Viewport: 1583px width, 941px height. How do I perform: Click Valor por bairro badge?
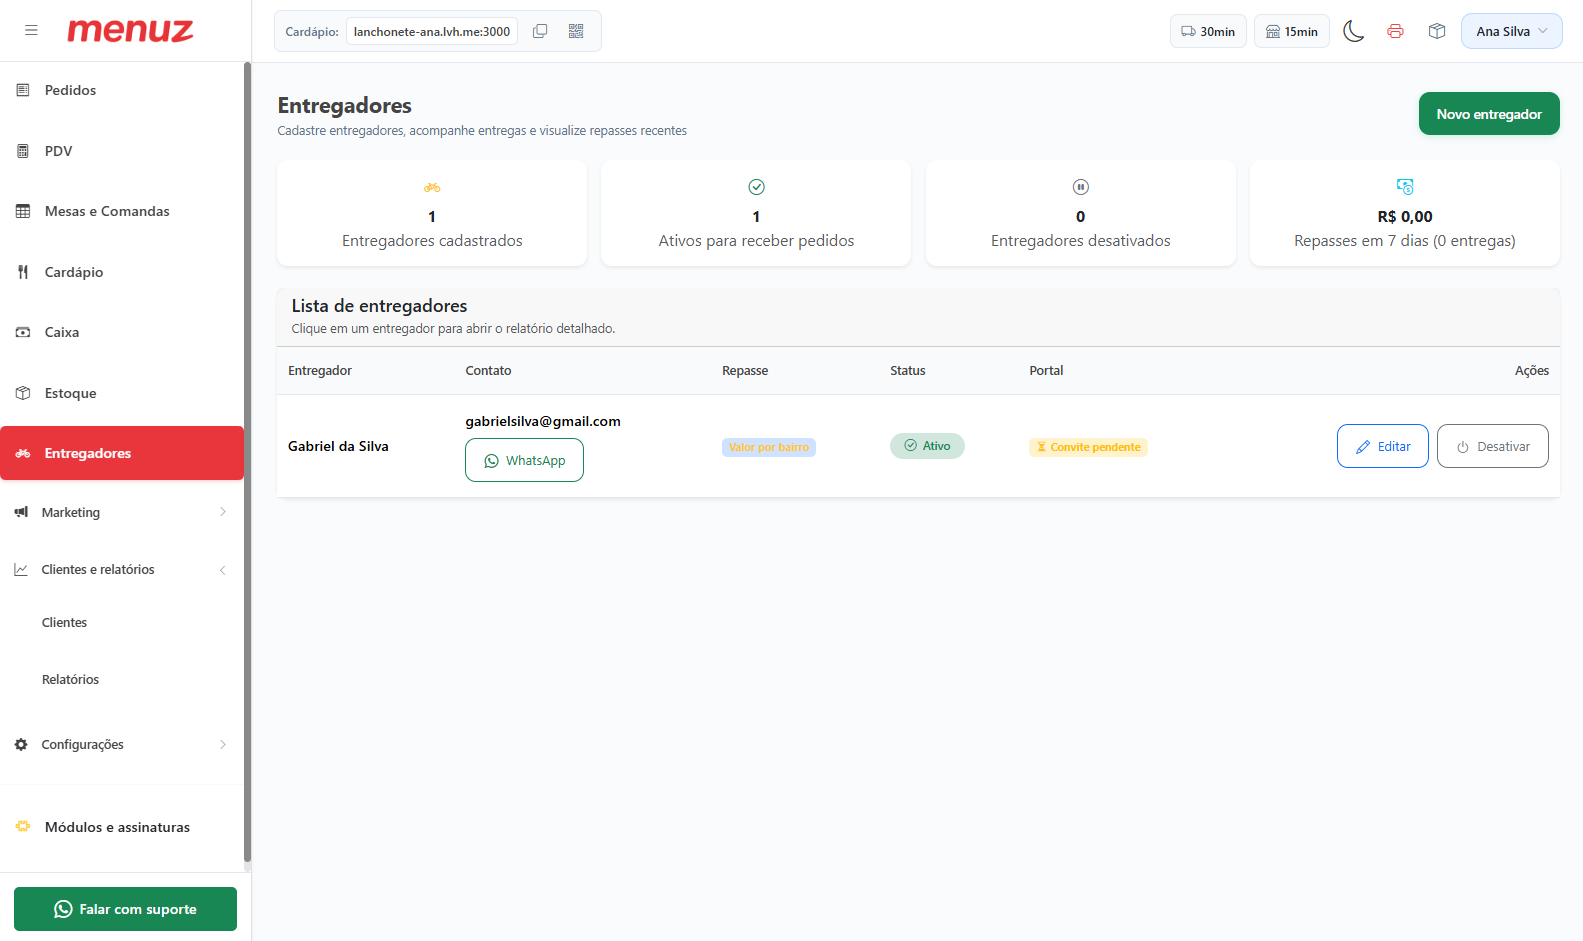tap(769, 447)
